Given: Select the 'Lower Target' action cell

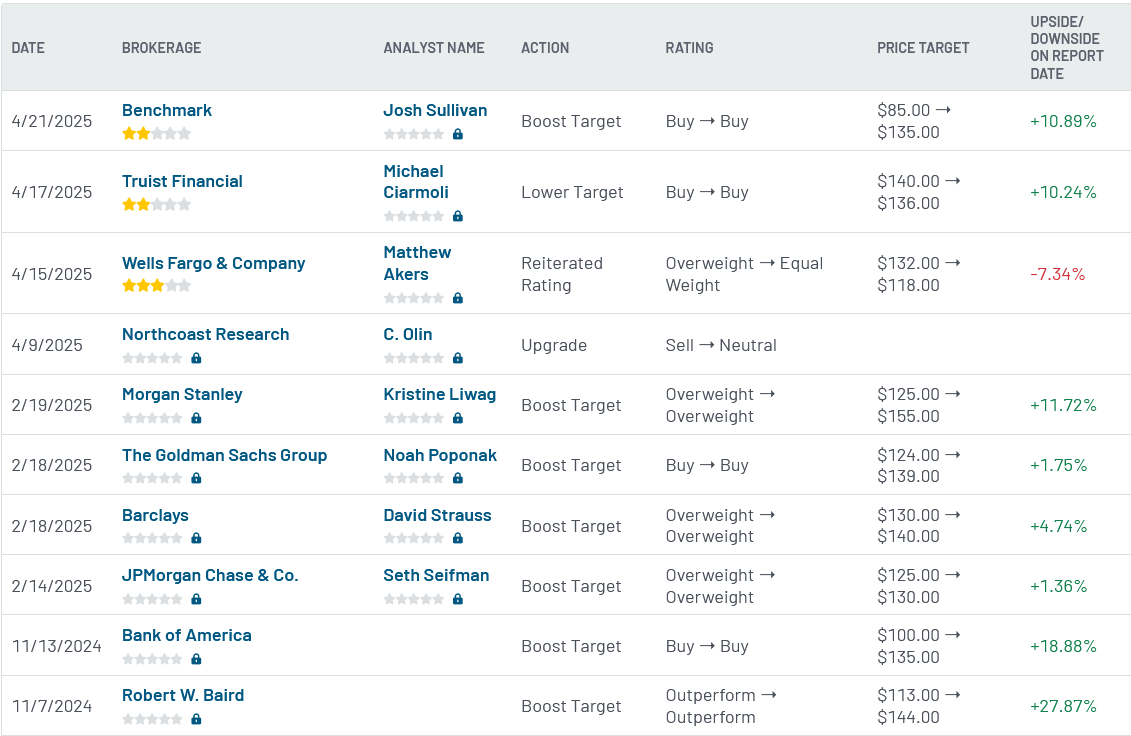Looking at the screenshot, I should coord(572,192).
